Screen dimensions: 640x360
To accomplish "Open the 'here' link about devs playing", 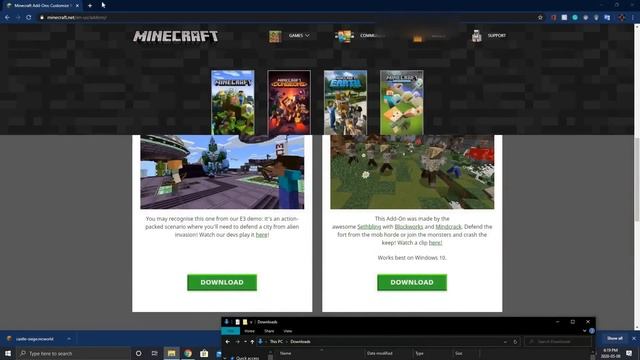I will point(262,235).
